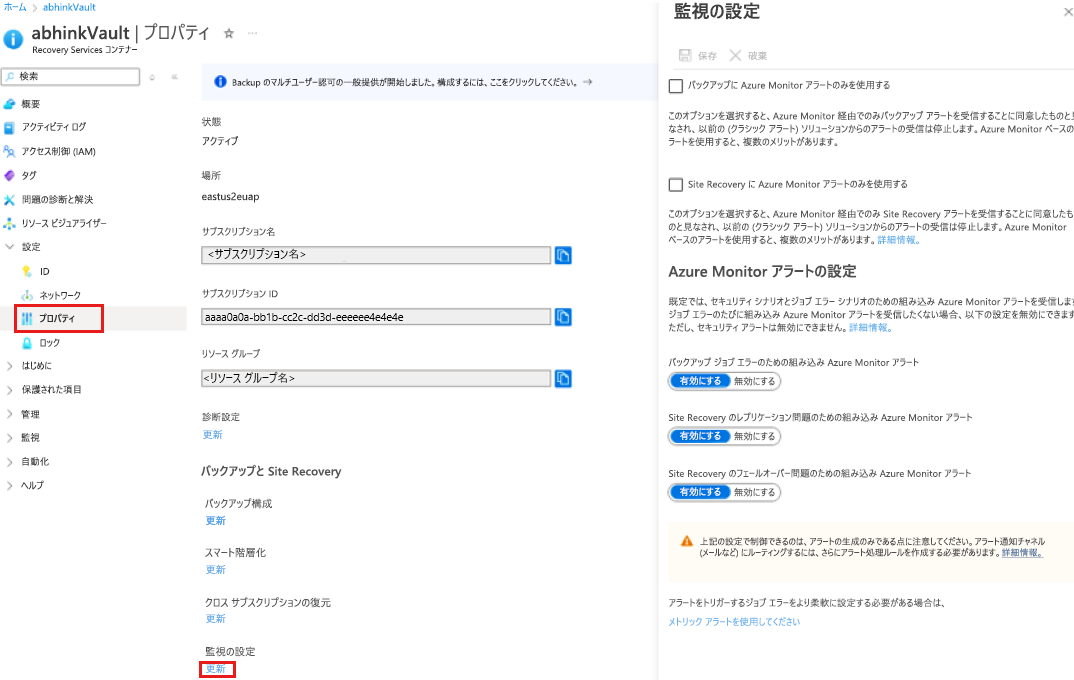
Task: Expand the 管理 section
Action: tap(10, 414)
